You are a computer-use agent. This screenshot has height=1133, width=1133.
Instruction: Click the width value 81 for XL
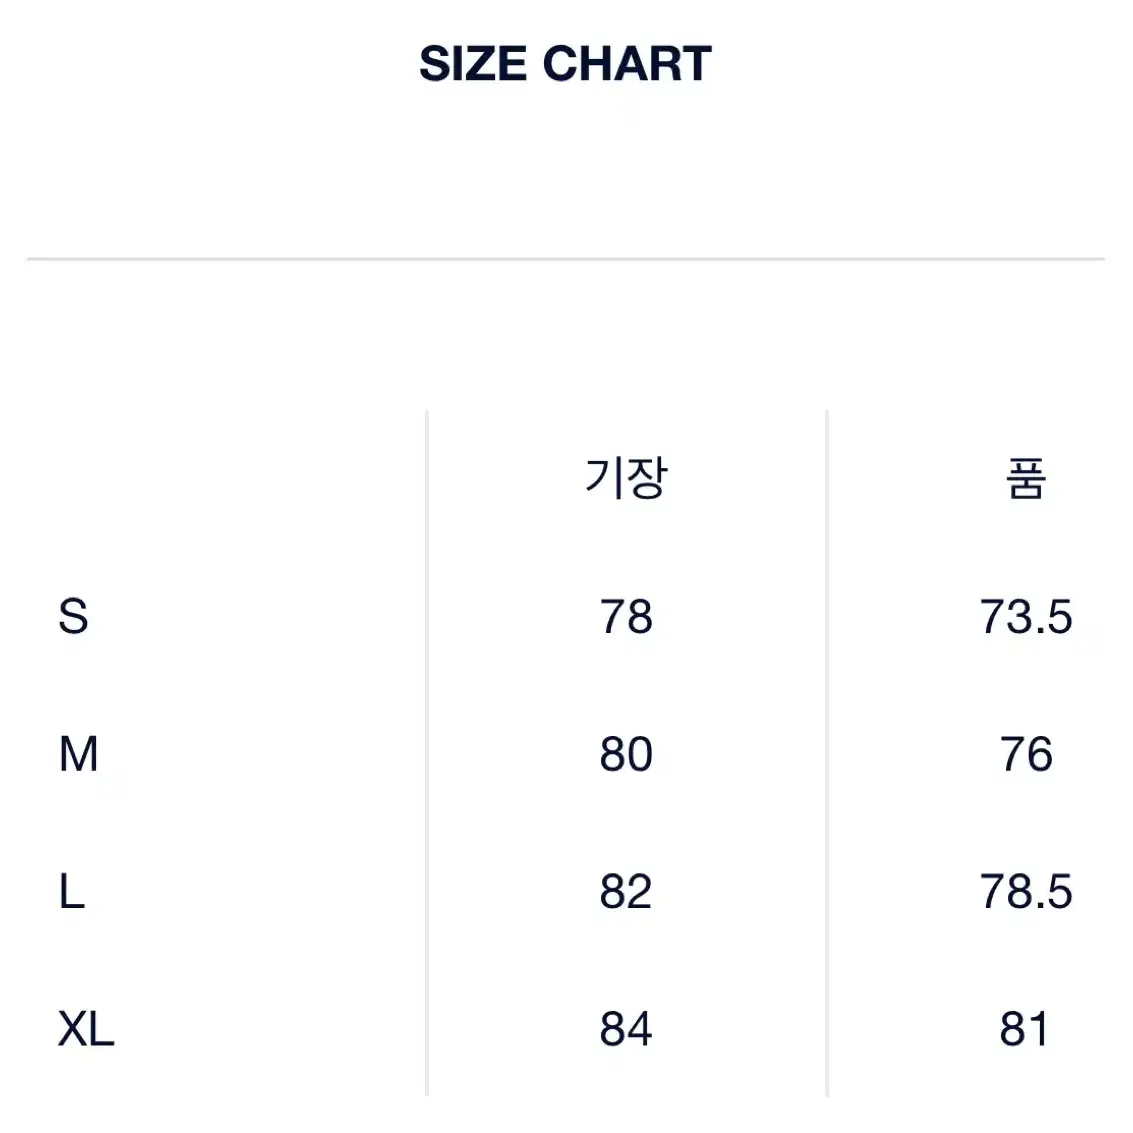[1024, 1028]
